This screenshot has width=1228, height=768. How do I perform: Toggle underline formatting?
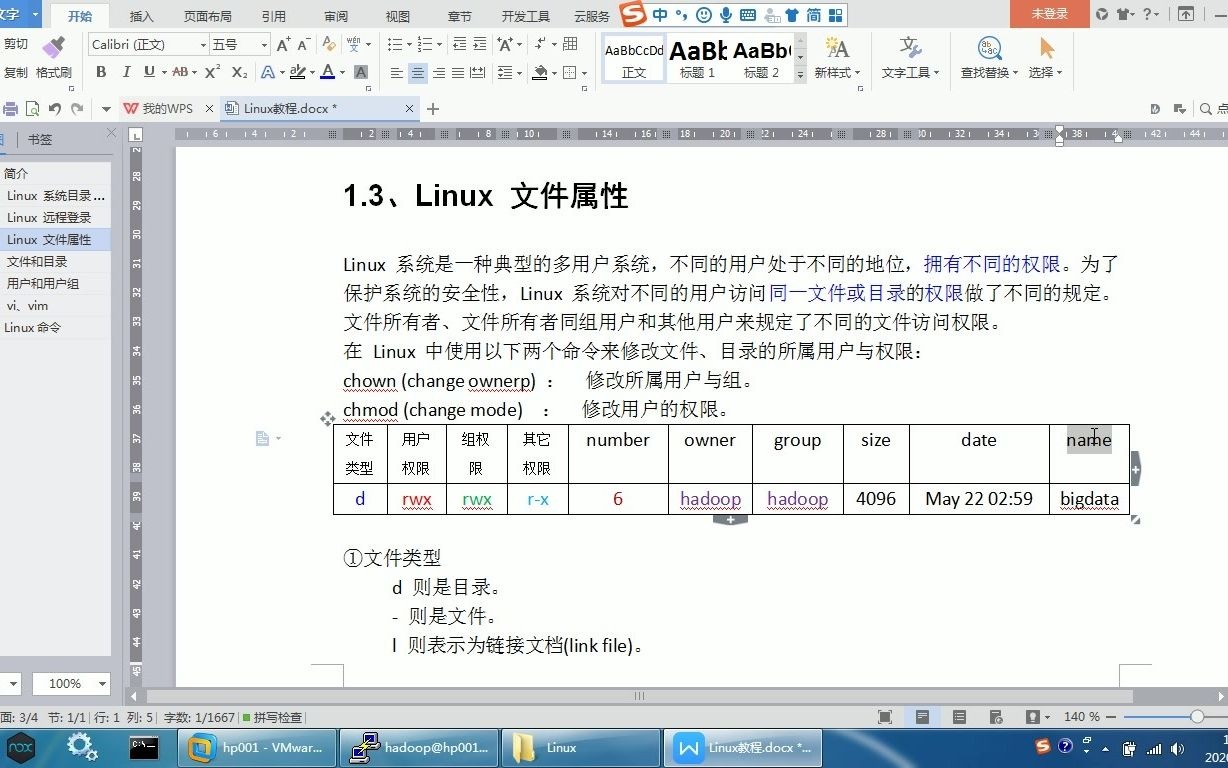pos(150,72)
